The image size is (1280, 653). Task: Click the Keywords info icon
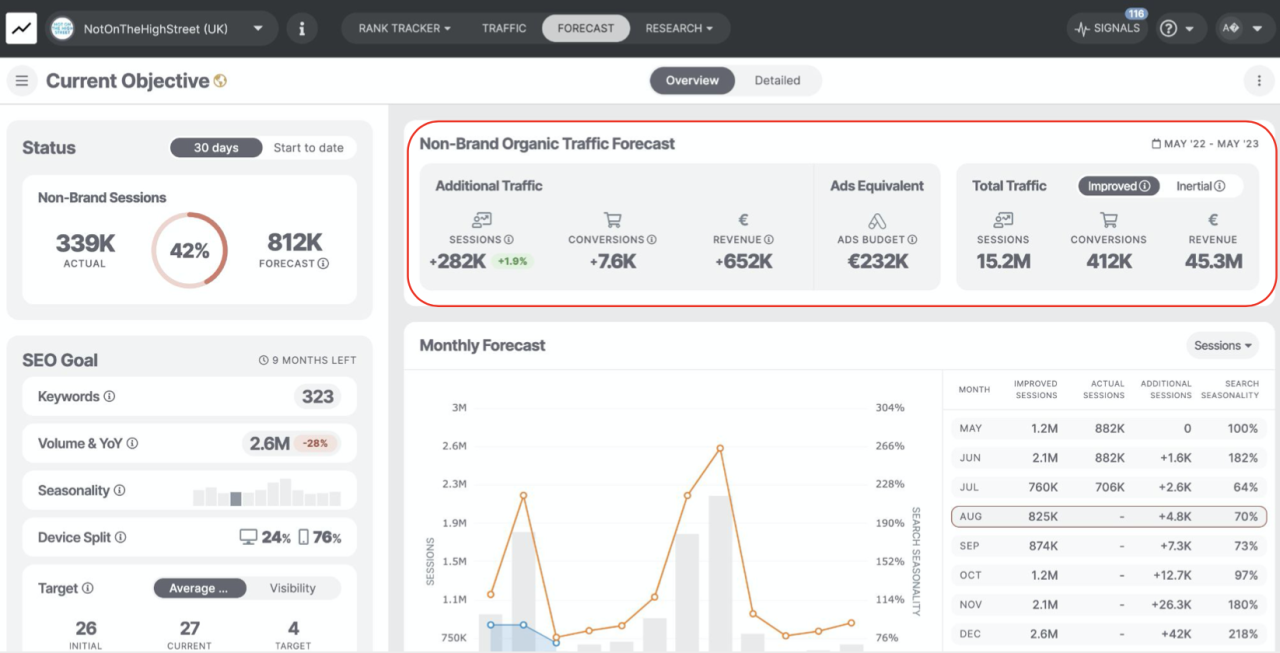pyautogui.click(x=110, y=396)
